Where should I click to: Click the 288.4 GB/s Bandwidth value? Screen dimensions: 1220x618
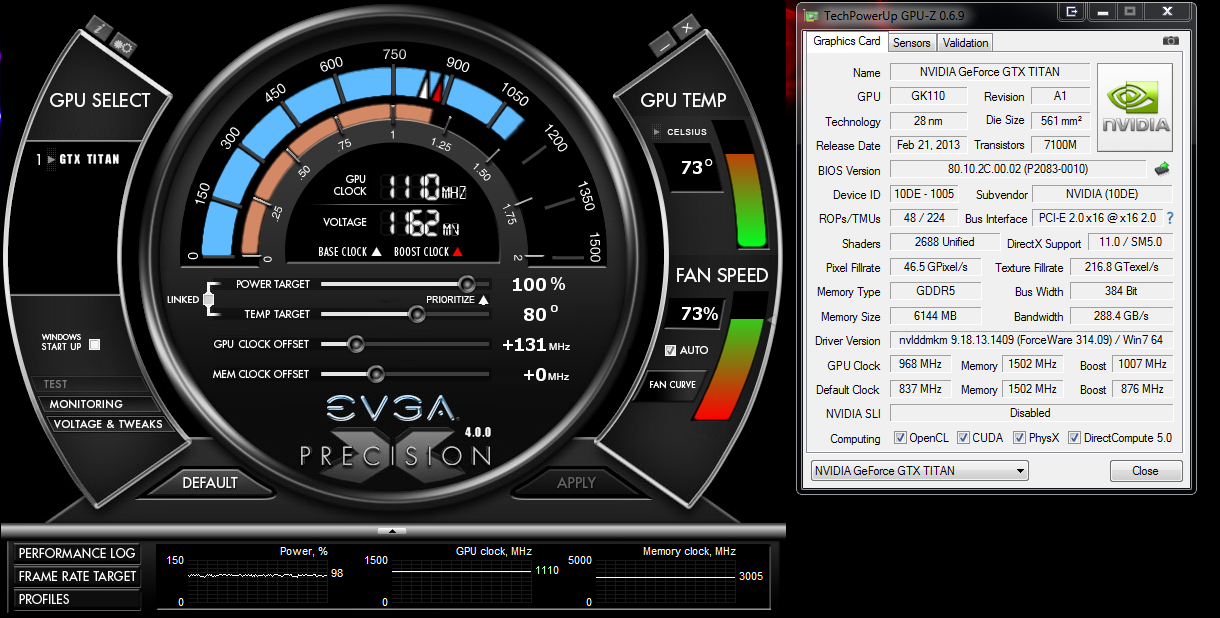tap(1121, 316)
